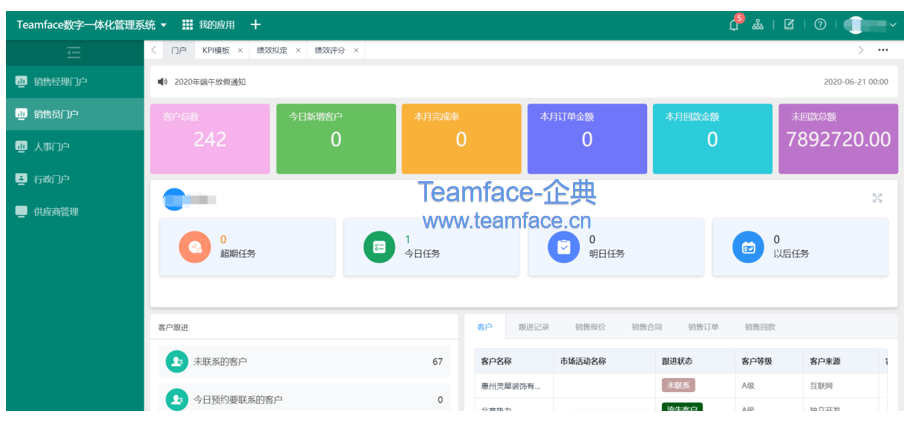Click the plus icon next to 我的应用
This screenshot has width=912, height=439.
pos(255,25)
